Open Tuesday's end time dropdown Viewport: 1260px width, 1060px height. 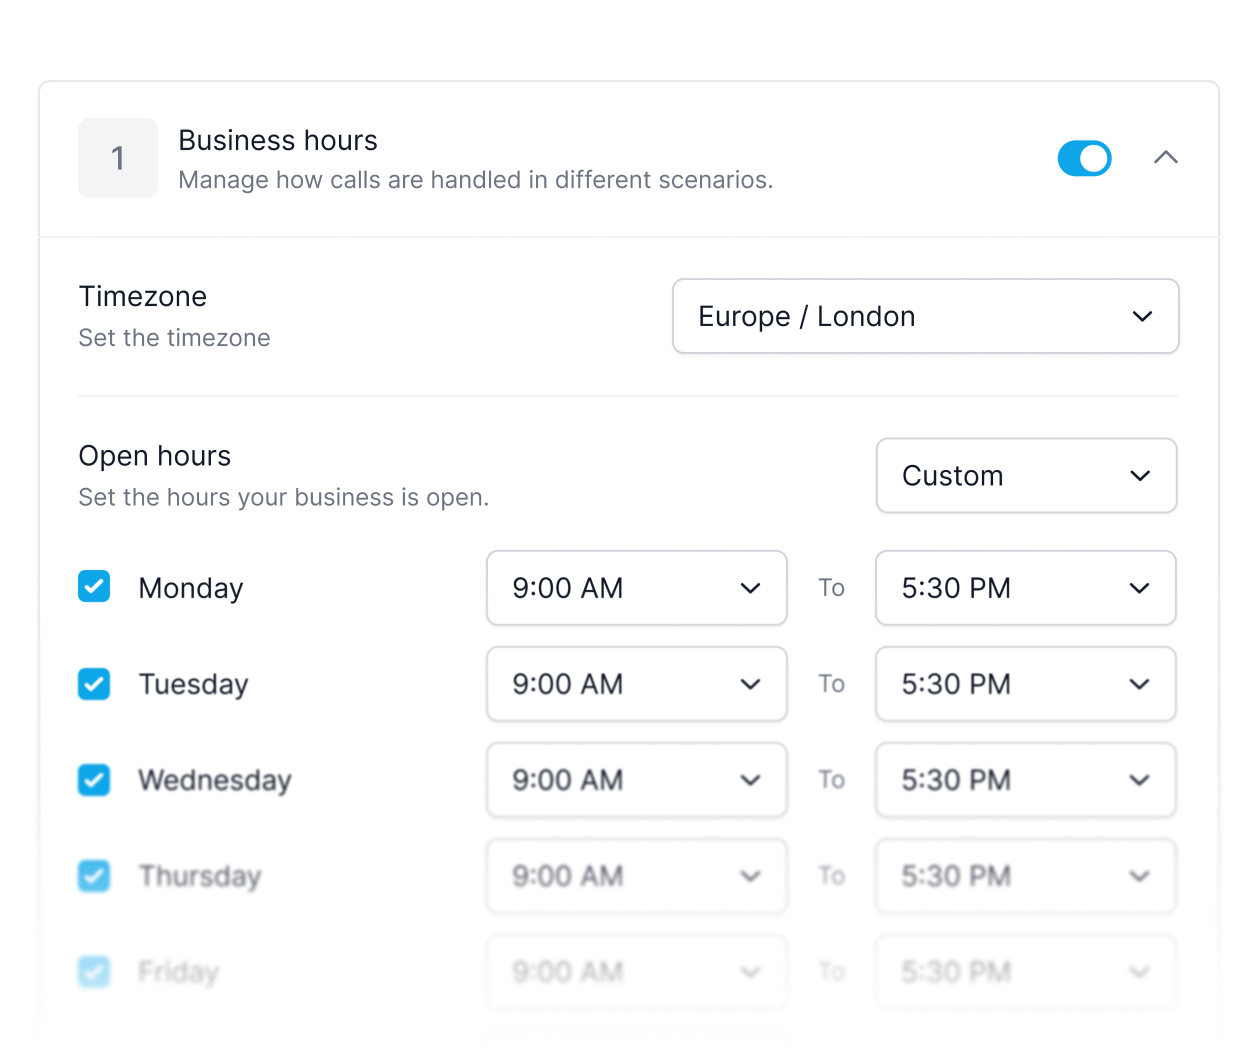pyautogui.click(x=1025, y=684)
